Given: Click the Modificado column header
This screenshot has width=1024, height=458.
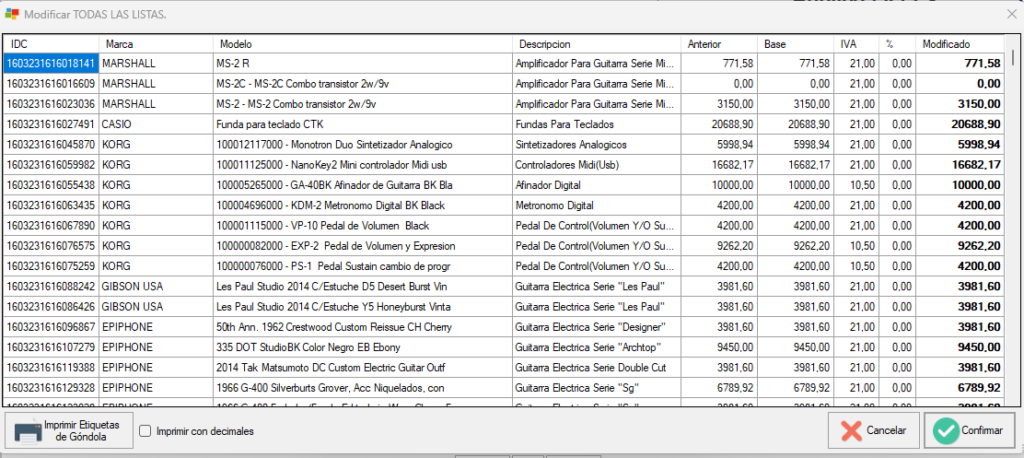Looking at the screenshot, I should 961,44.
